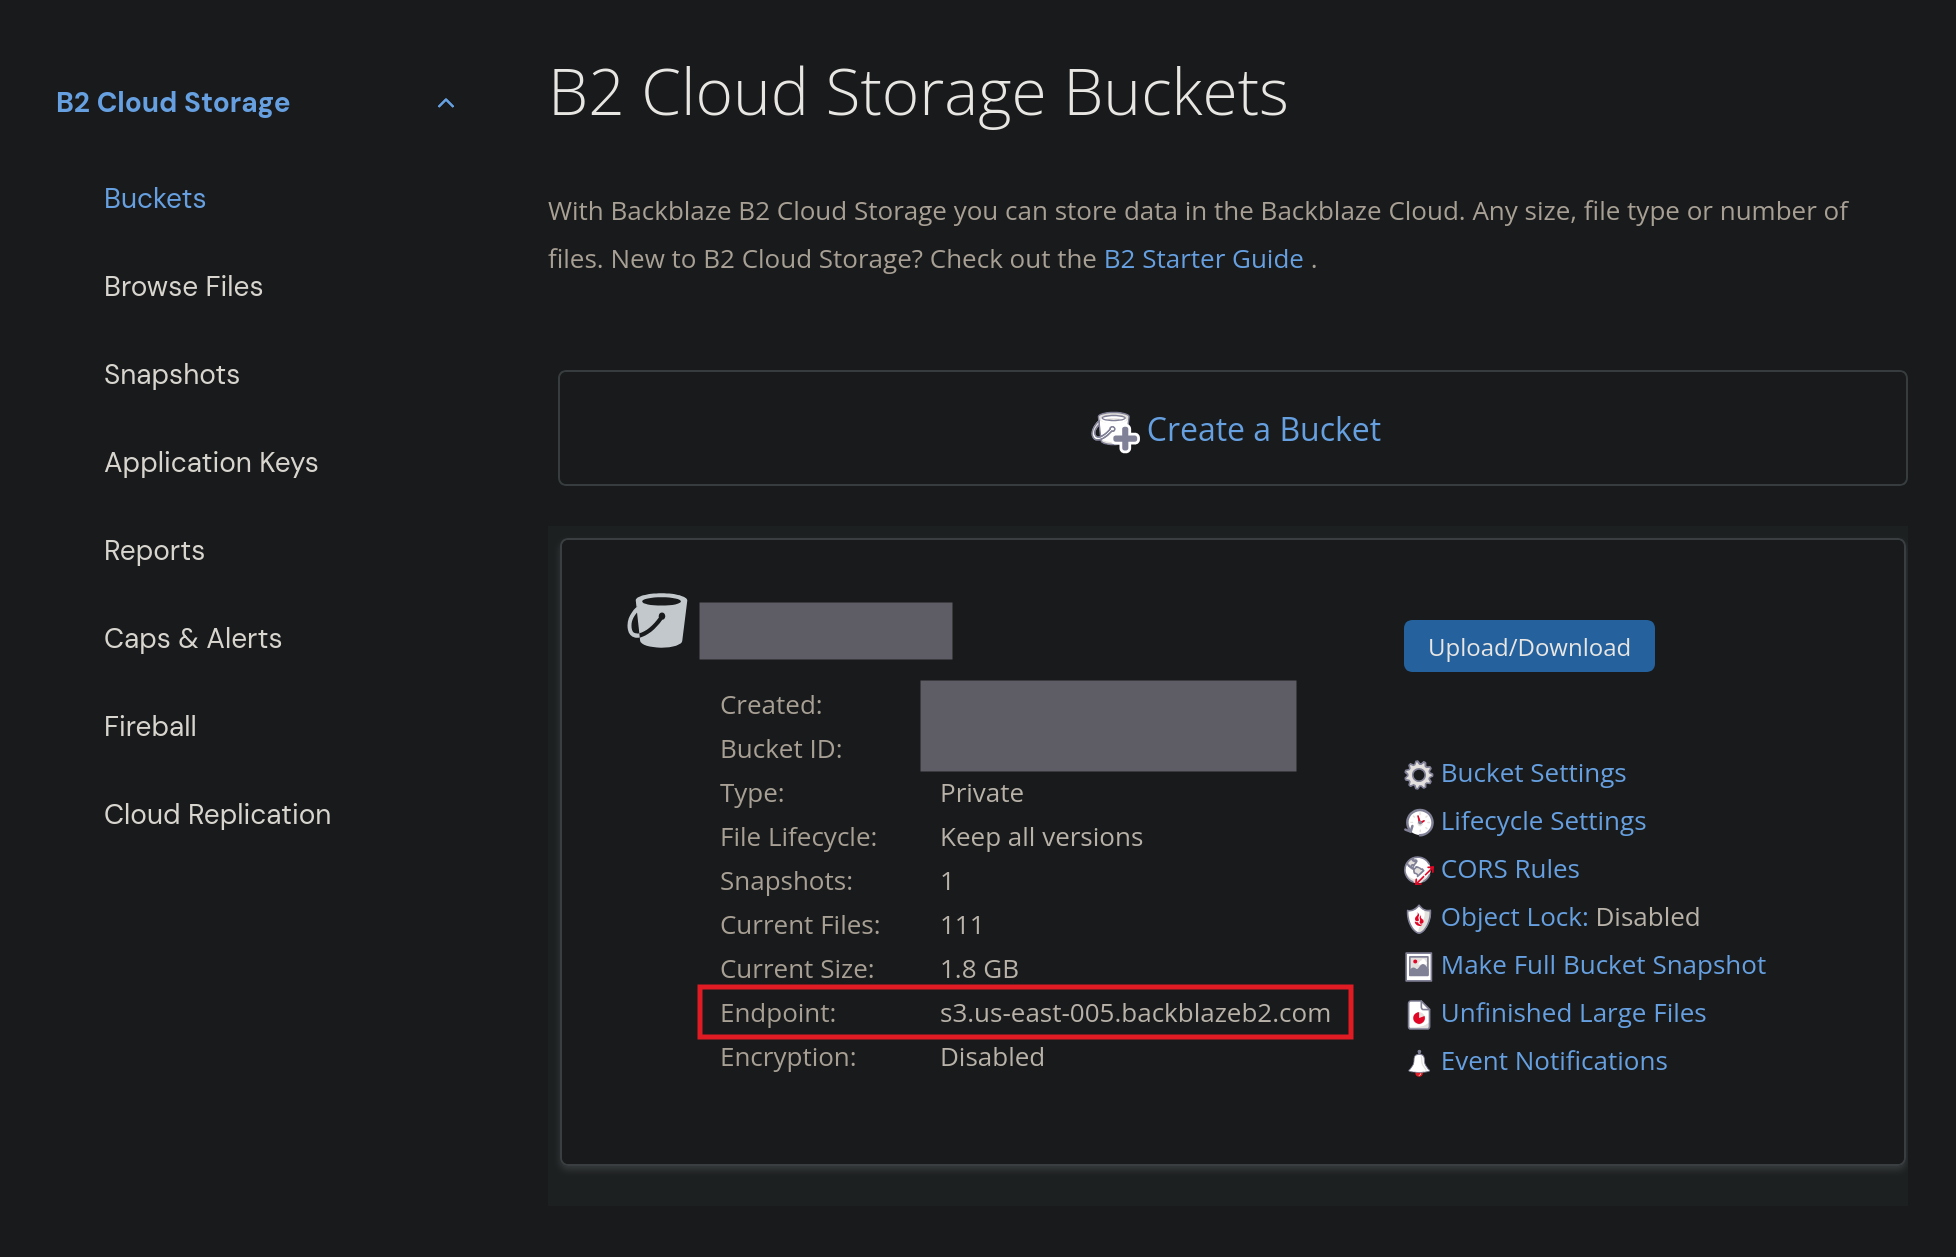Click the Event Notifications bell icon
The image size is (1956, 1257).
coord(1418,1061)
